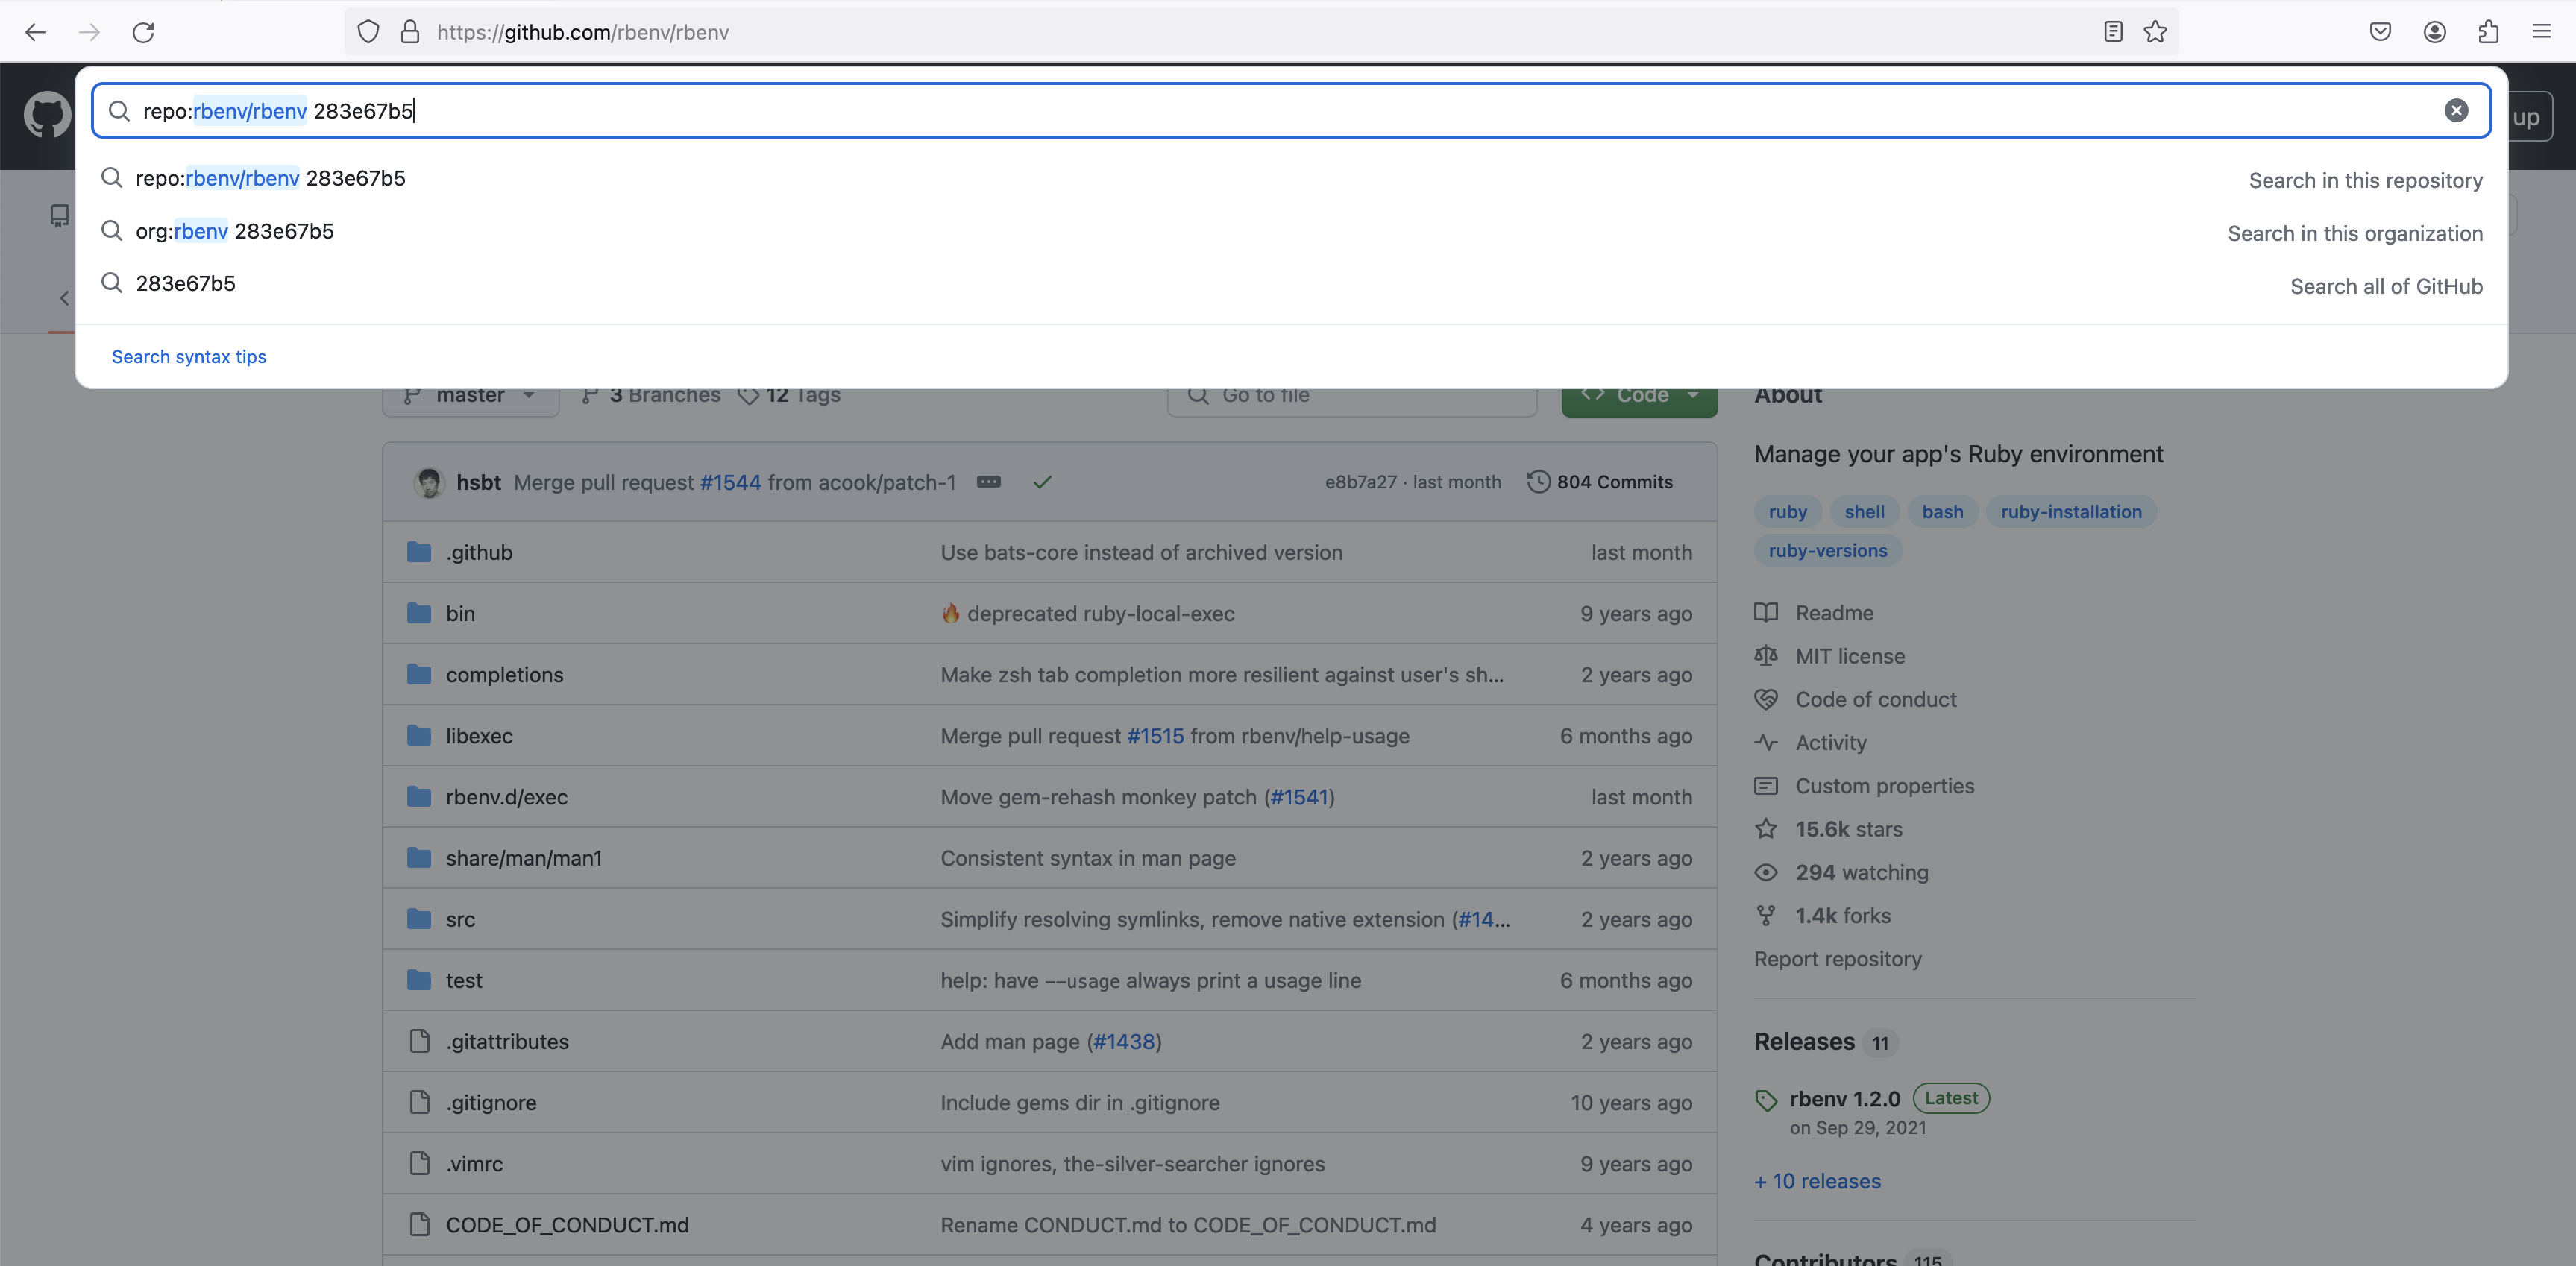Open the libexec folder

tap(479, 736)
